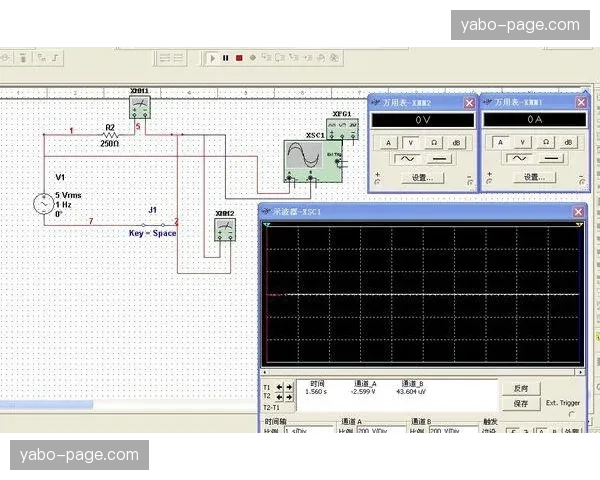The image size is (600, 480).
Task: Choose AC wave signal mode on XMM2
Action: [x=408, y=159]
